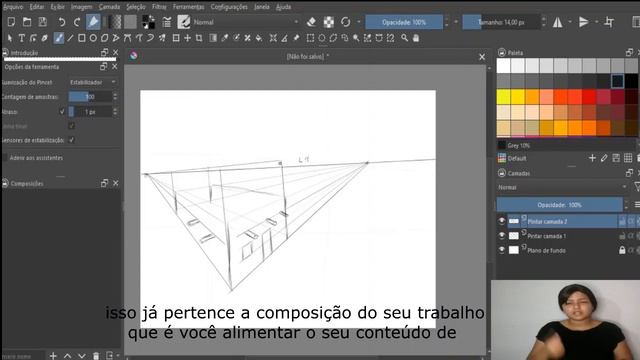
Task: Expand horizontal mirror options arrow
Action: click(570, 22)
